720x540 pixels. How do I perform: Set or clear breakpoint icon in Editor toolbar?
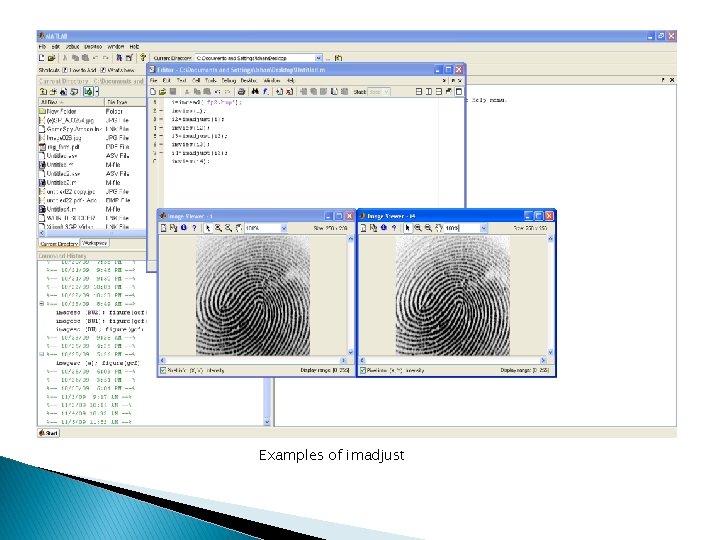[279, 92]
